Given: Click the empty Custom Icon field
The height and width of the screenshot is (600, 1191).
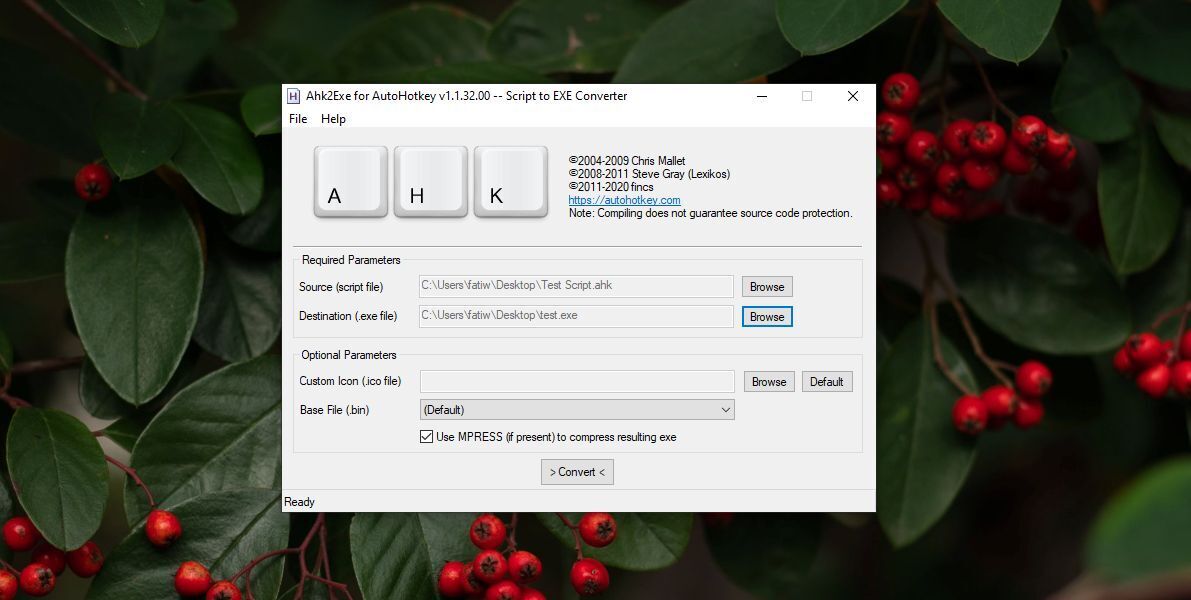Looking at the screenshot, I should click(577, 381).
